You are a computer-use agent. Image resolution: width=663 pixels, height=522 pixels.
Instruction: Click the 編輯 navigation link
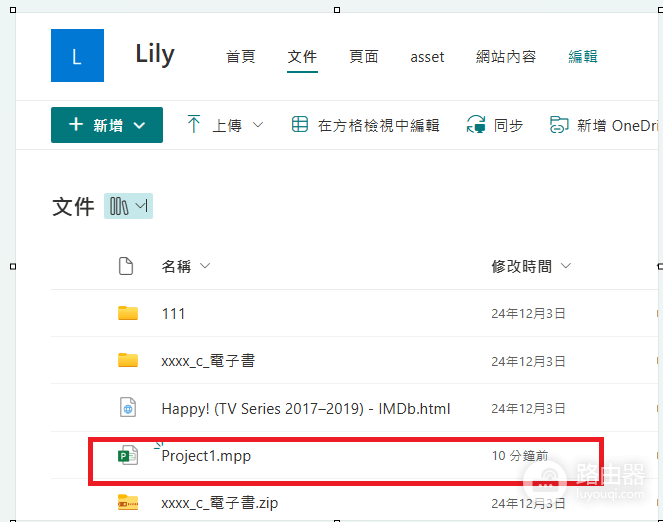tap(583, 57)
